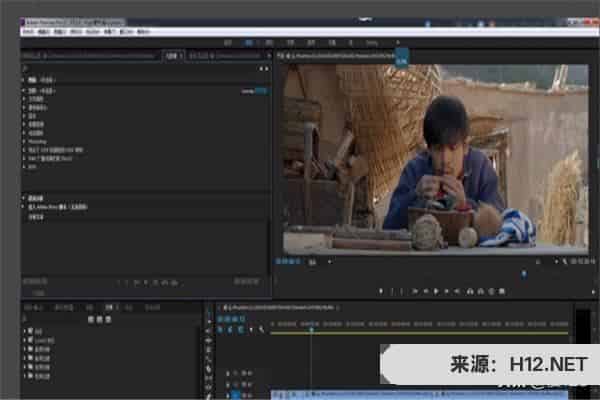600x400 pixels.
Task: Click Mark In button in Program monitor
Action: tap(392, 292)
